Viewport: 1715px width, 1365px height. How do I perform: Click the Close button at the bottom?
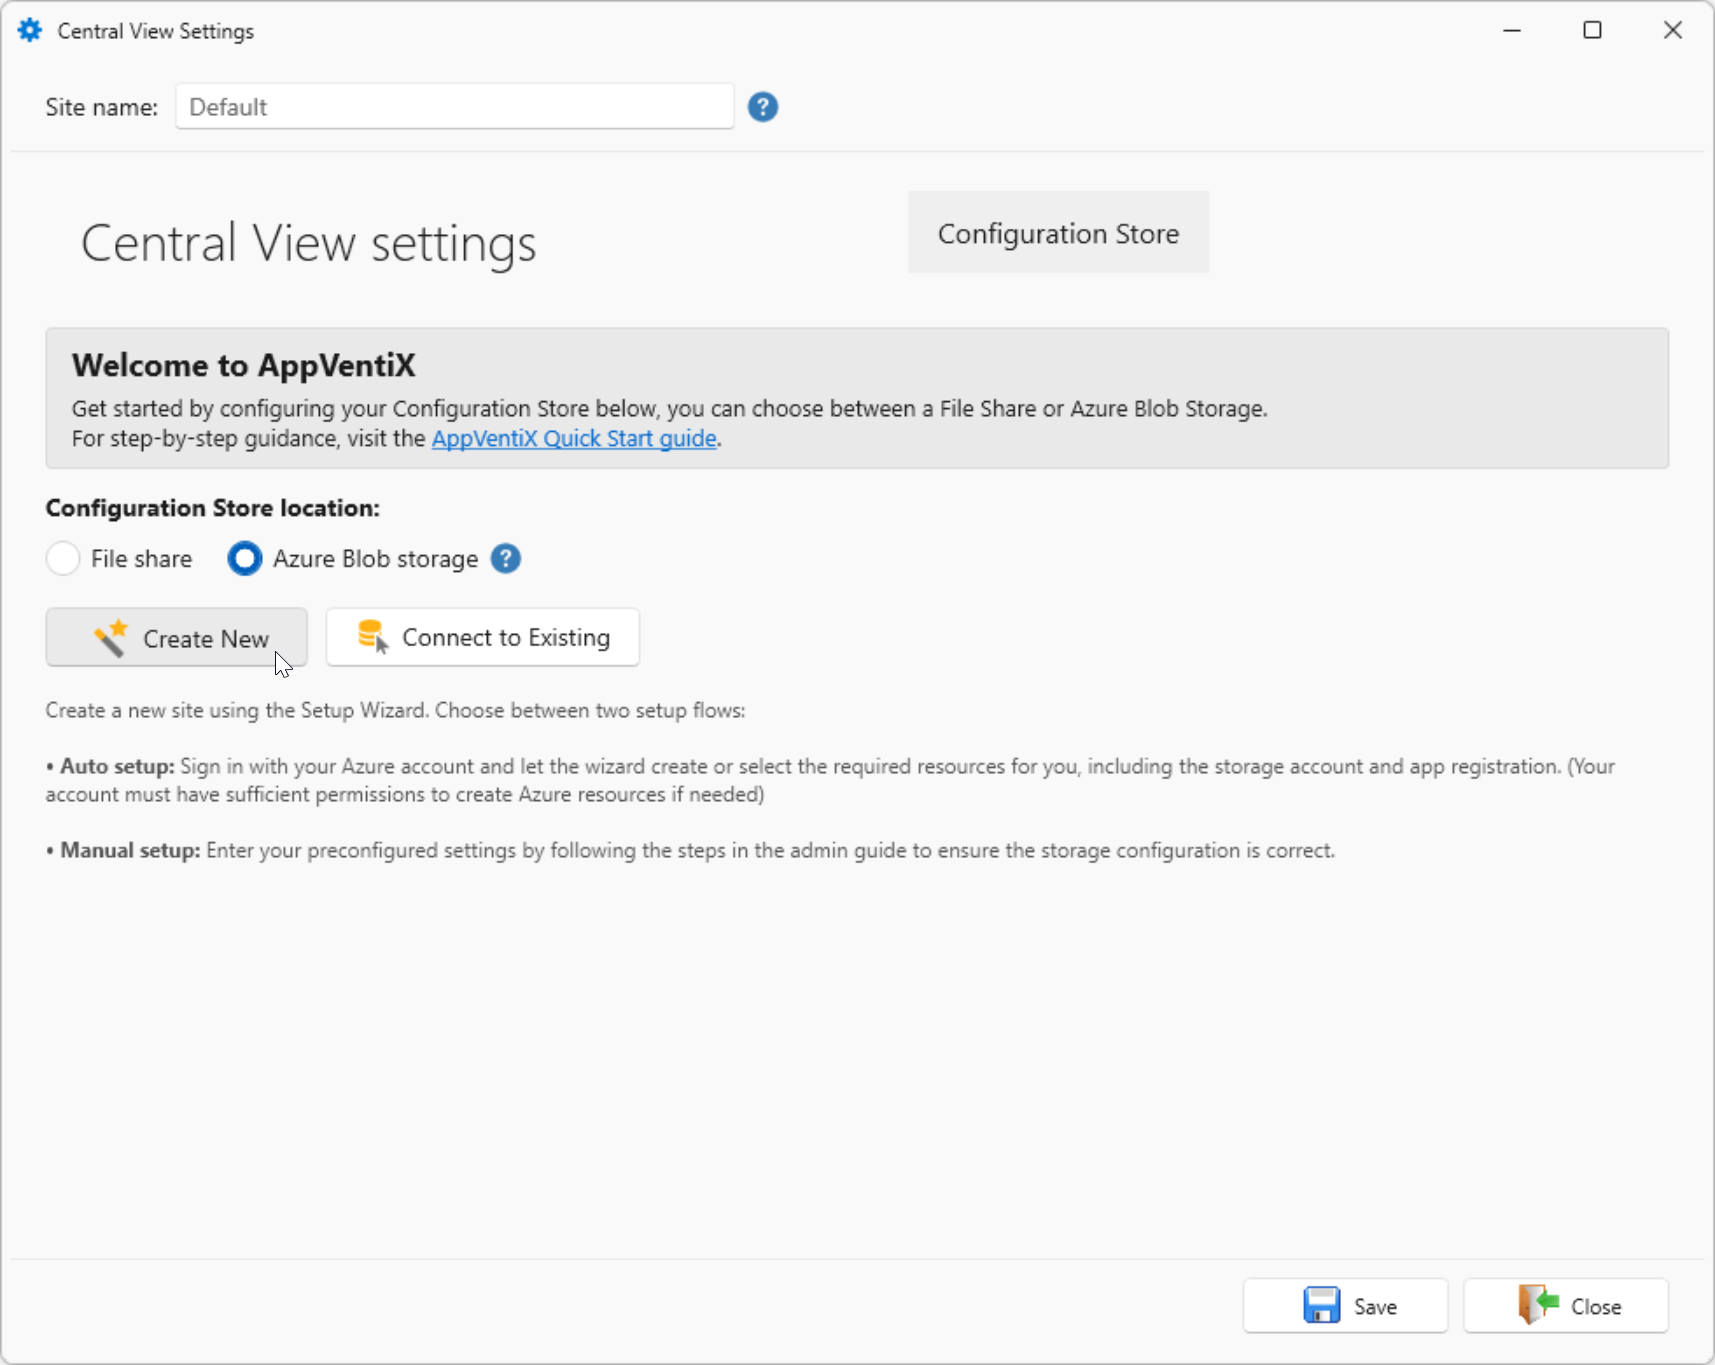[x=1565, y=1305]
